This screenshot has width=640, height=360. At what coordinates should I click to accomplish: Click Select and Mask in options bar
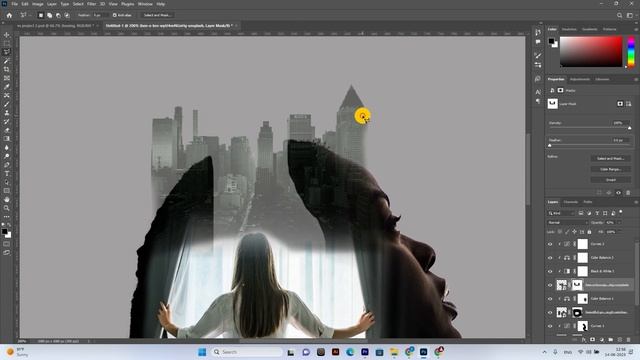coord(157,15)
